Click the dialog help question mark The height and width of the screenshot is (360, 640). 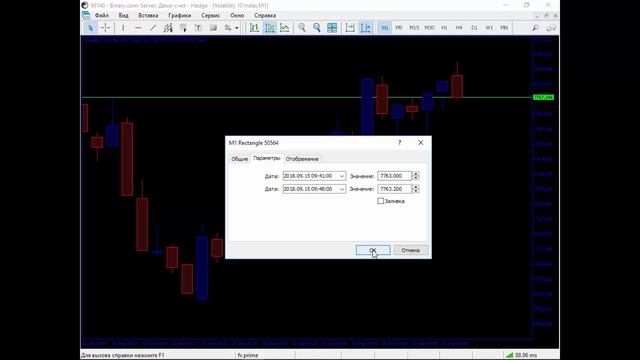click(400, 142)
